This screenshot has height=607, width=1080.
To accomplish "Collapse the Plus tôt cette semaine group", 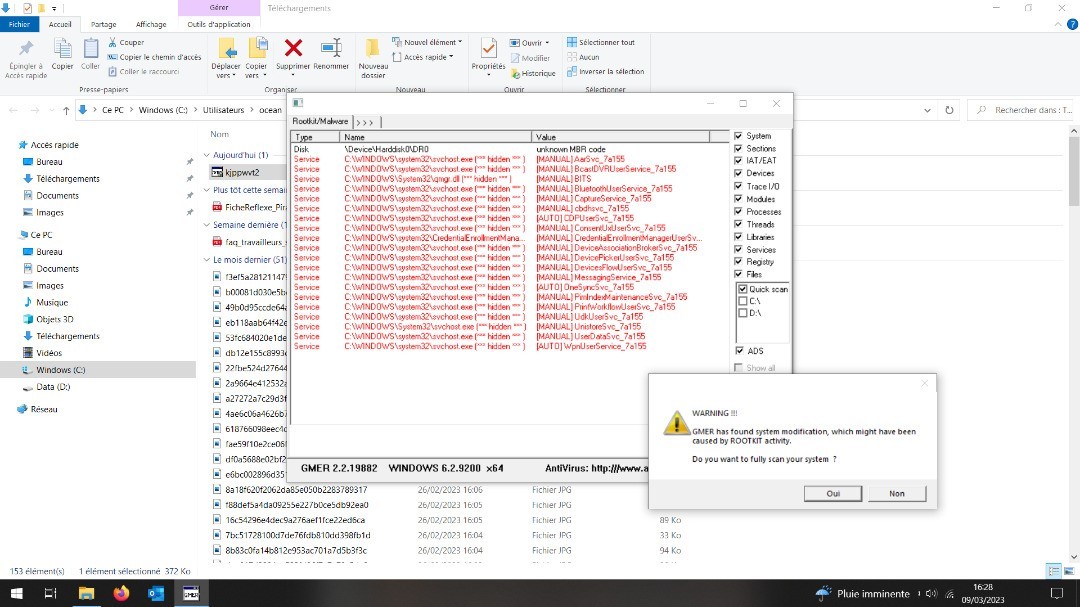I will pyautogui.click(x=207, y=189).
